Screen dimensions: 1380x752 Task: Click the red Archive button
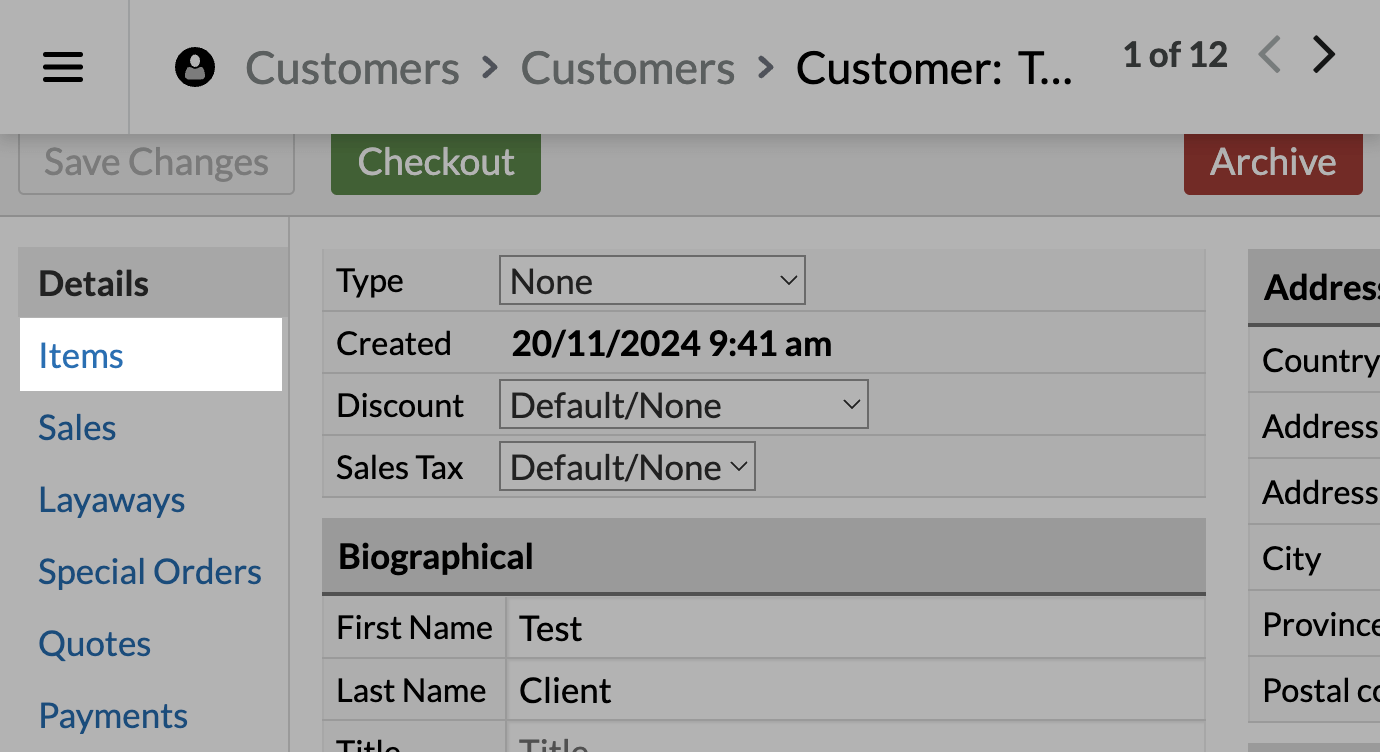click(x=1273, y=162)
